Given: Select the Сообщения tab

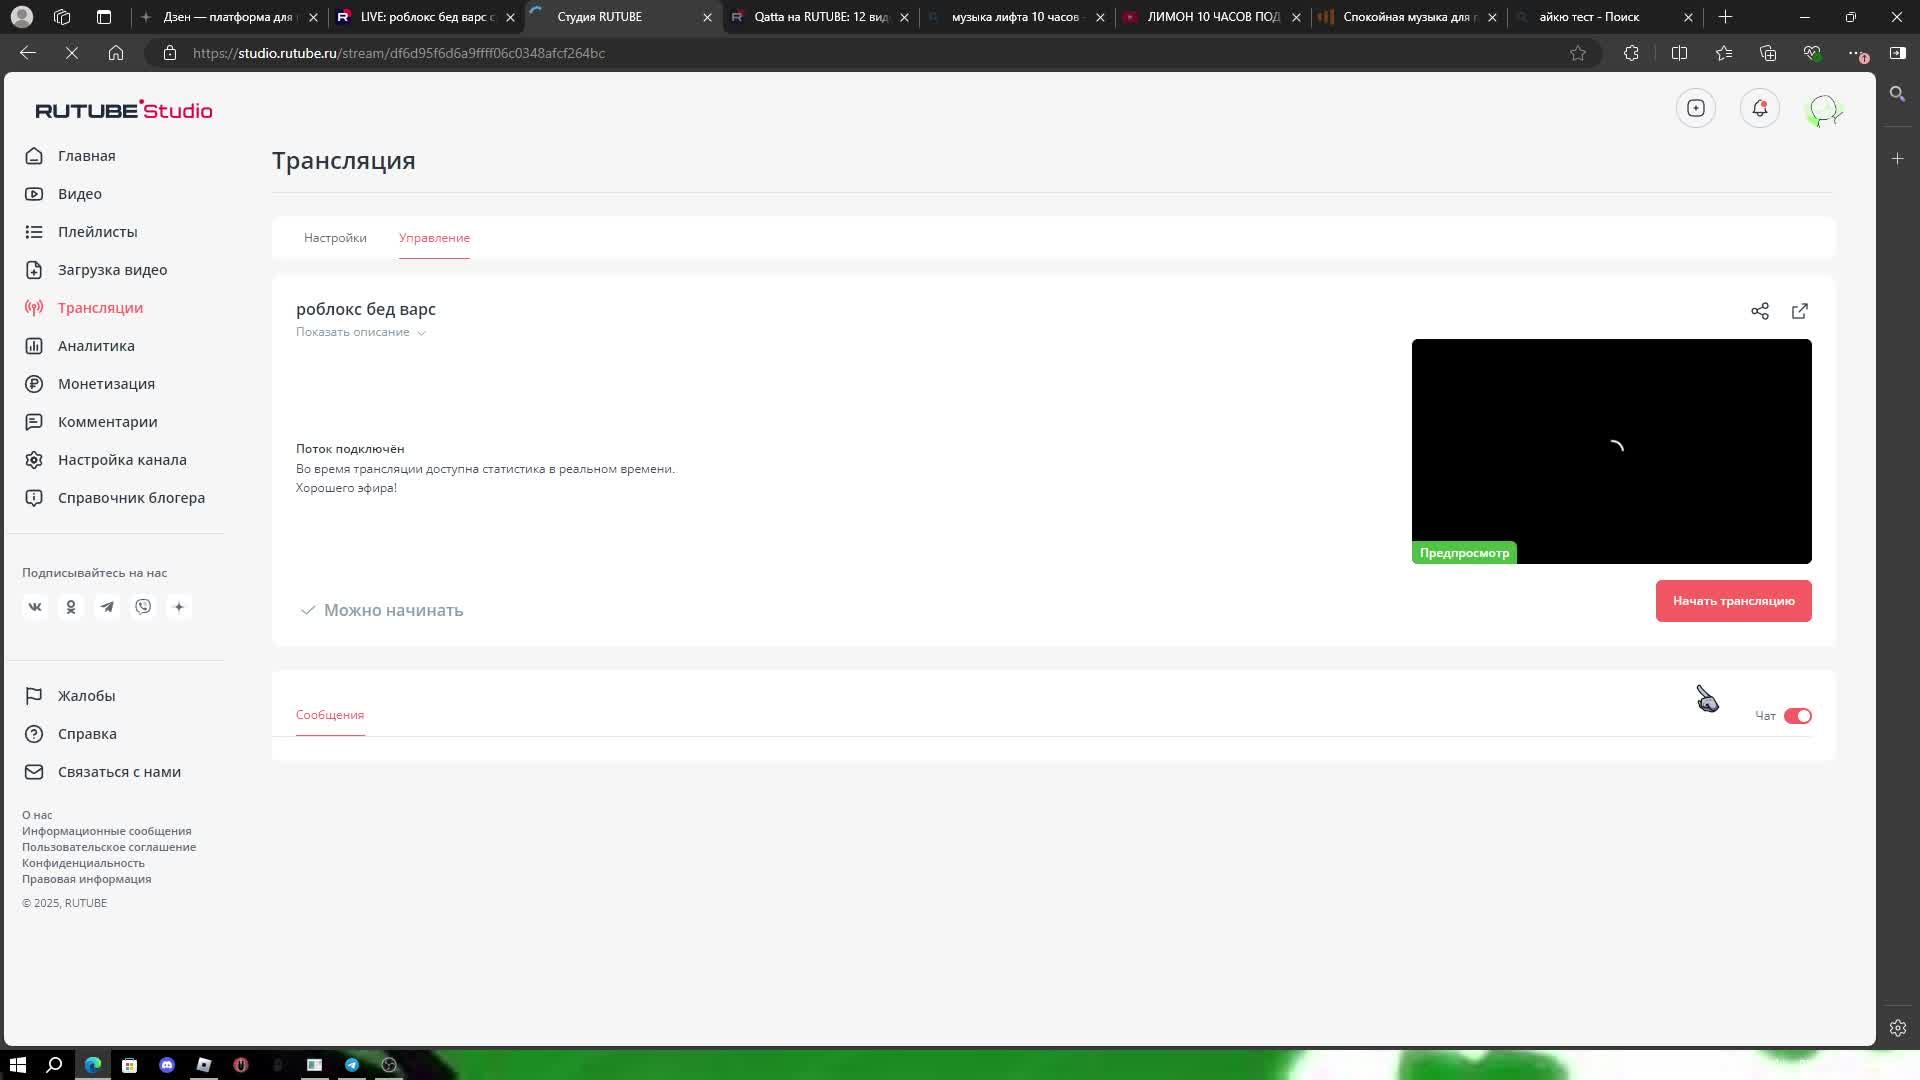Looking at the screenshot, I should 330,715.
